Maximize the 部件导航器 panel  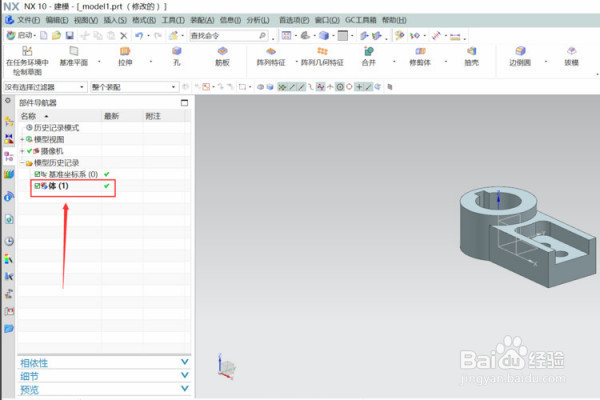tap(184, 103)
